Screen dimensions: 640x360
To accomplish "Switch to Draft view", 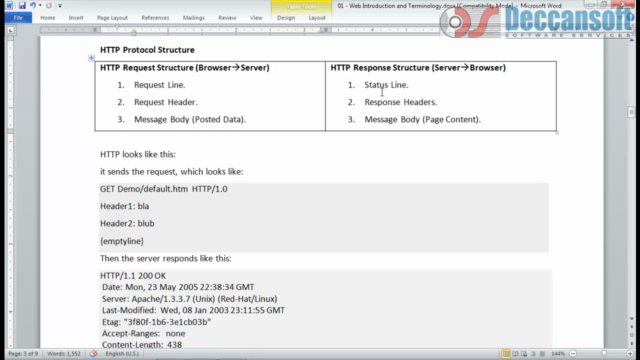I will point(542,353).
